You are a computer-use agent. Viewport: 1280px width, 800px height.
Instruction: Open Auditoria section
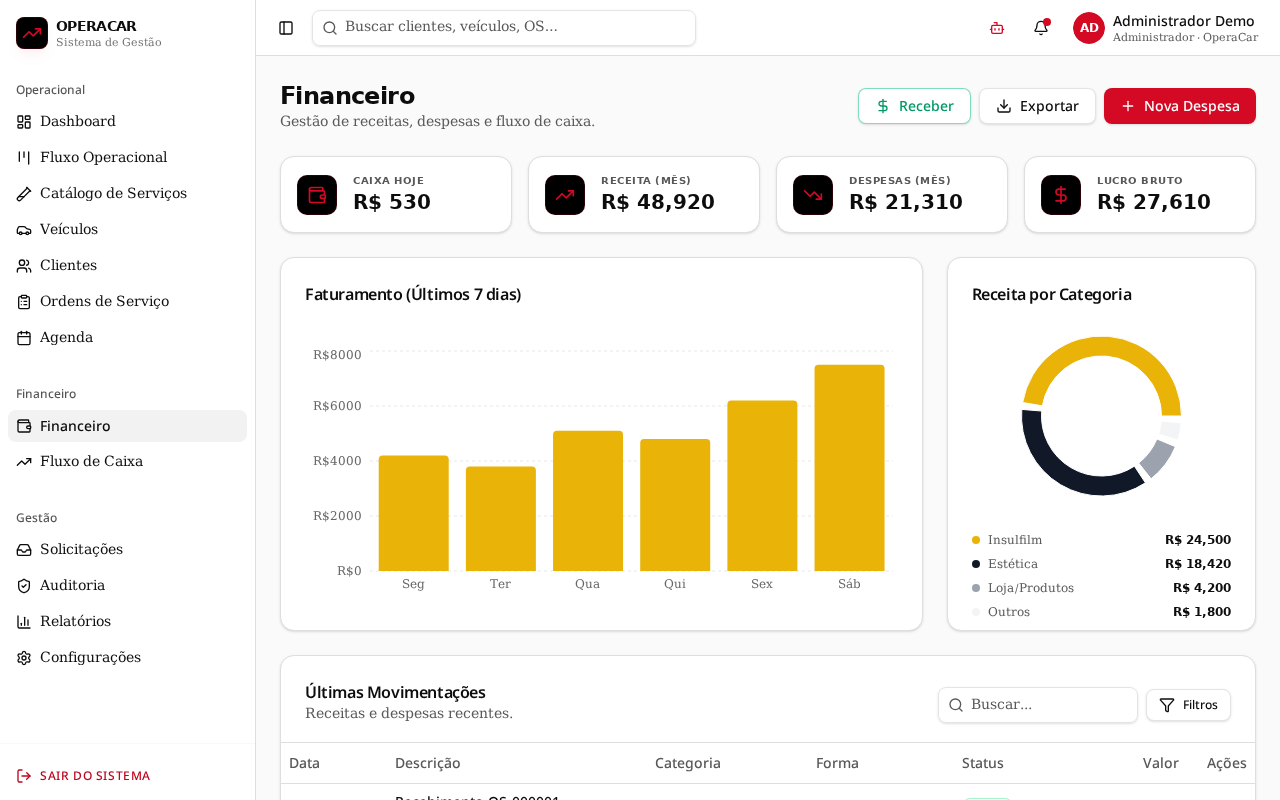(127, 586)
